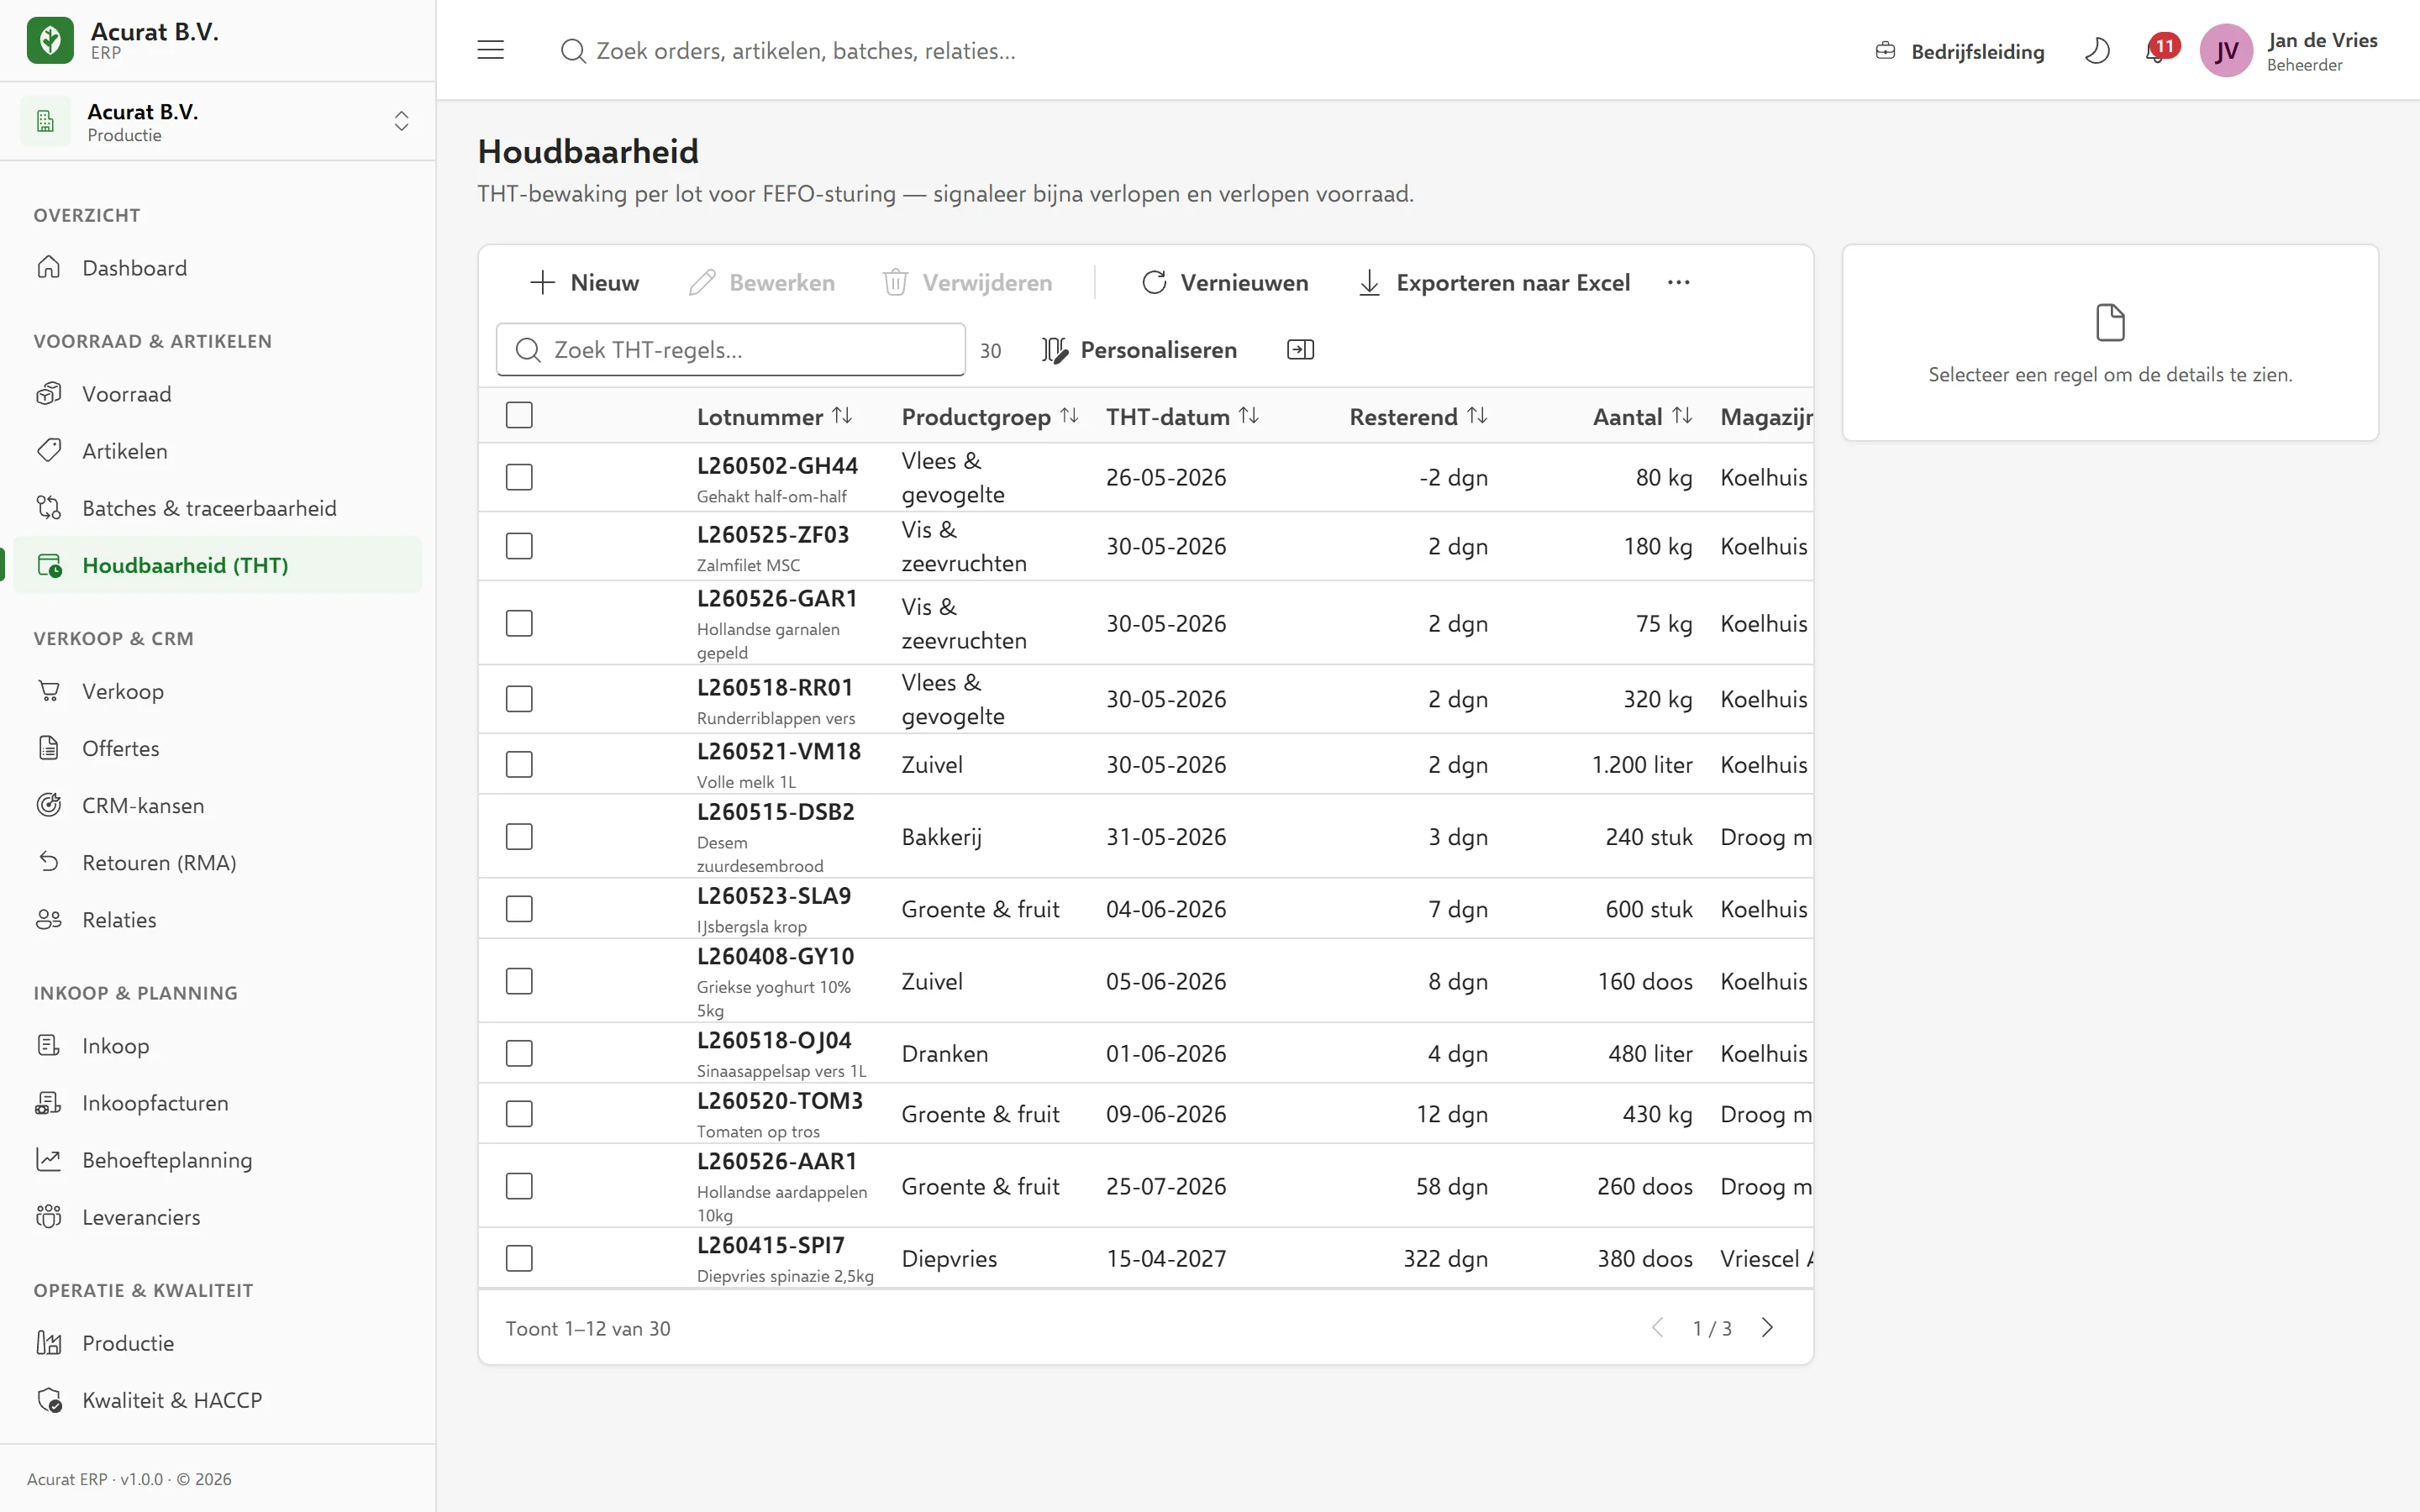Click the Personaliseren brush icon

1055,349
